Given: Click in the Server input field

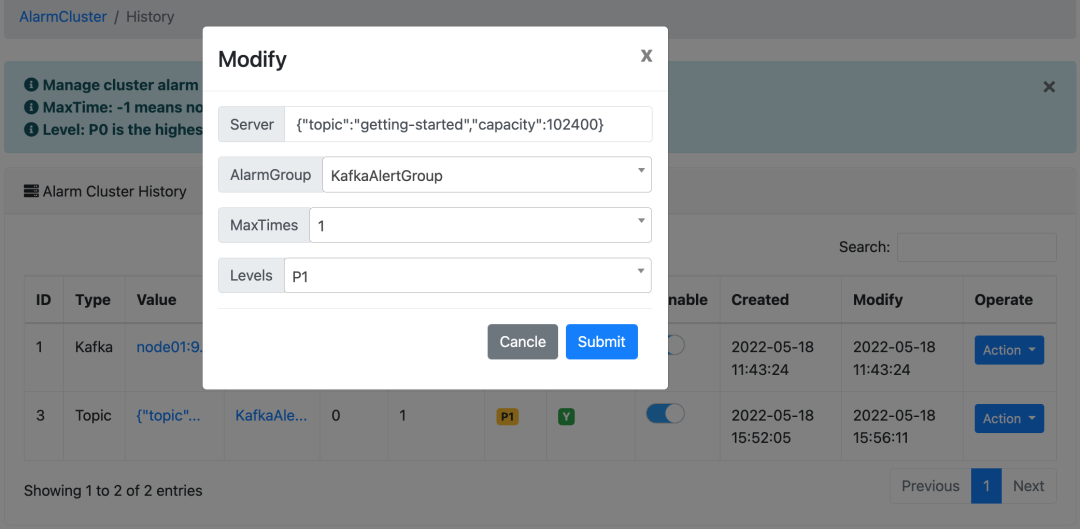Looking at the screenshot, I should tap(468, 124).
